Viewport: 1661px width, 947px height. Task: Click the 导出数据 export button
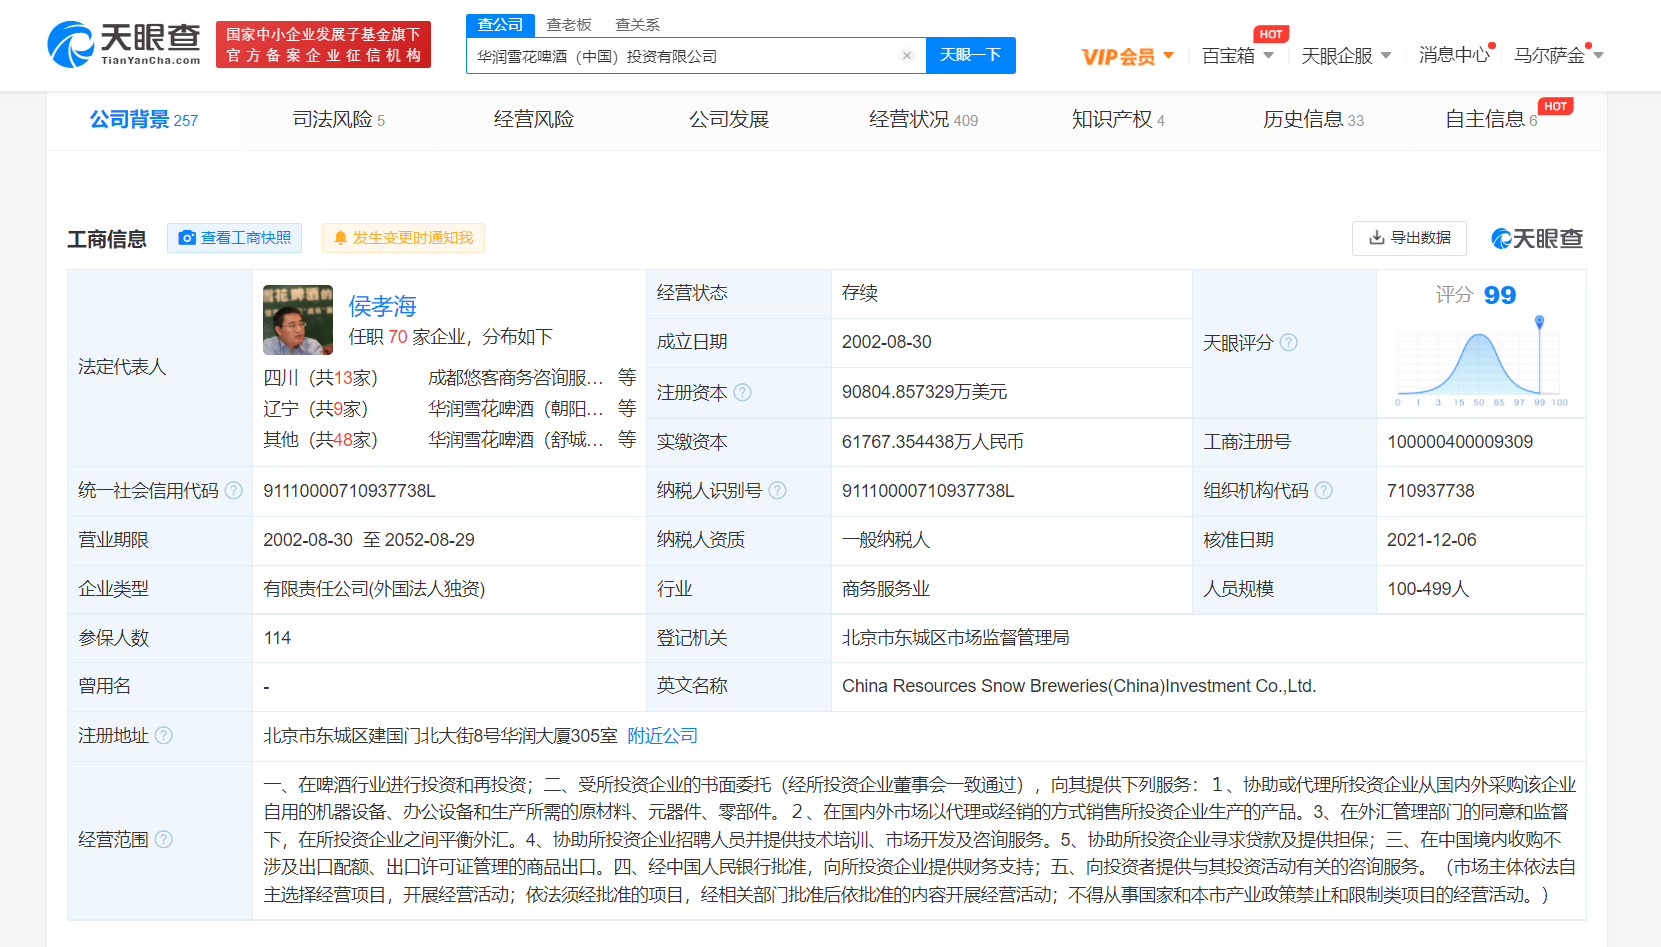(1409, 238)
